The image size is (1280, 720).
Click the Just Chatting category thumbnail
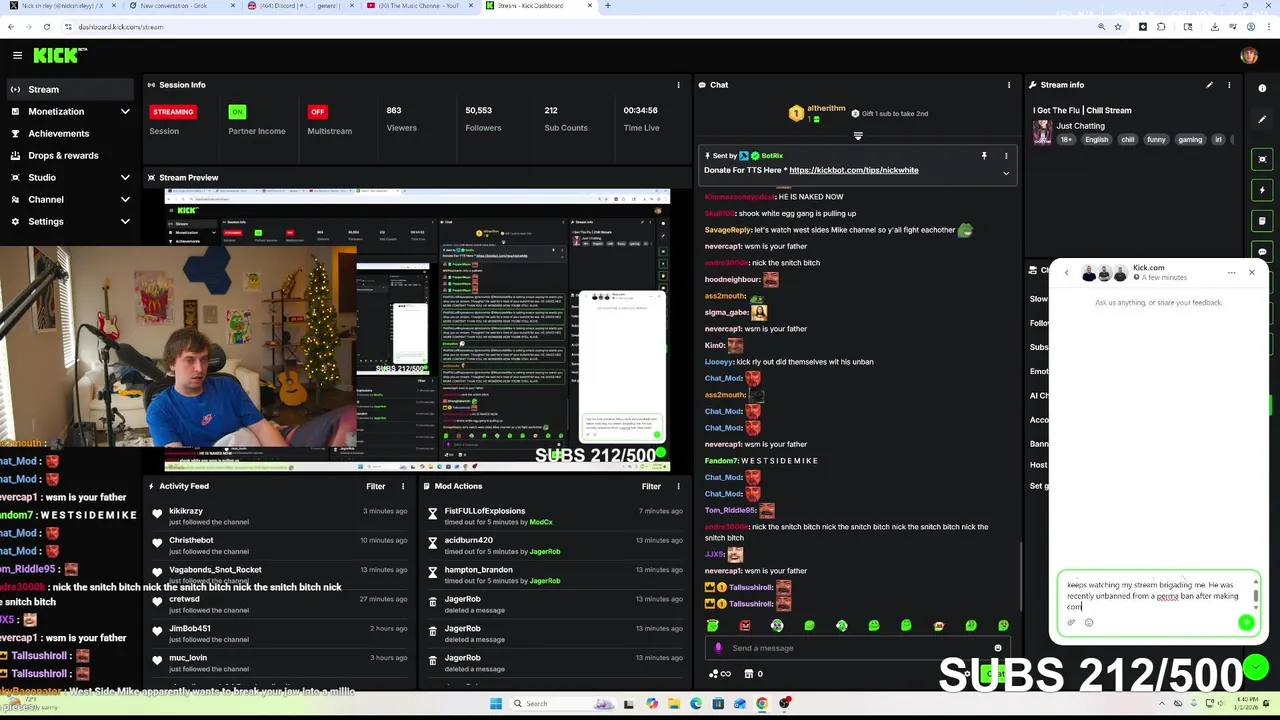[1042, 133]
